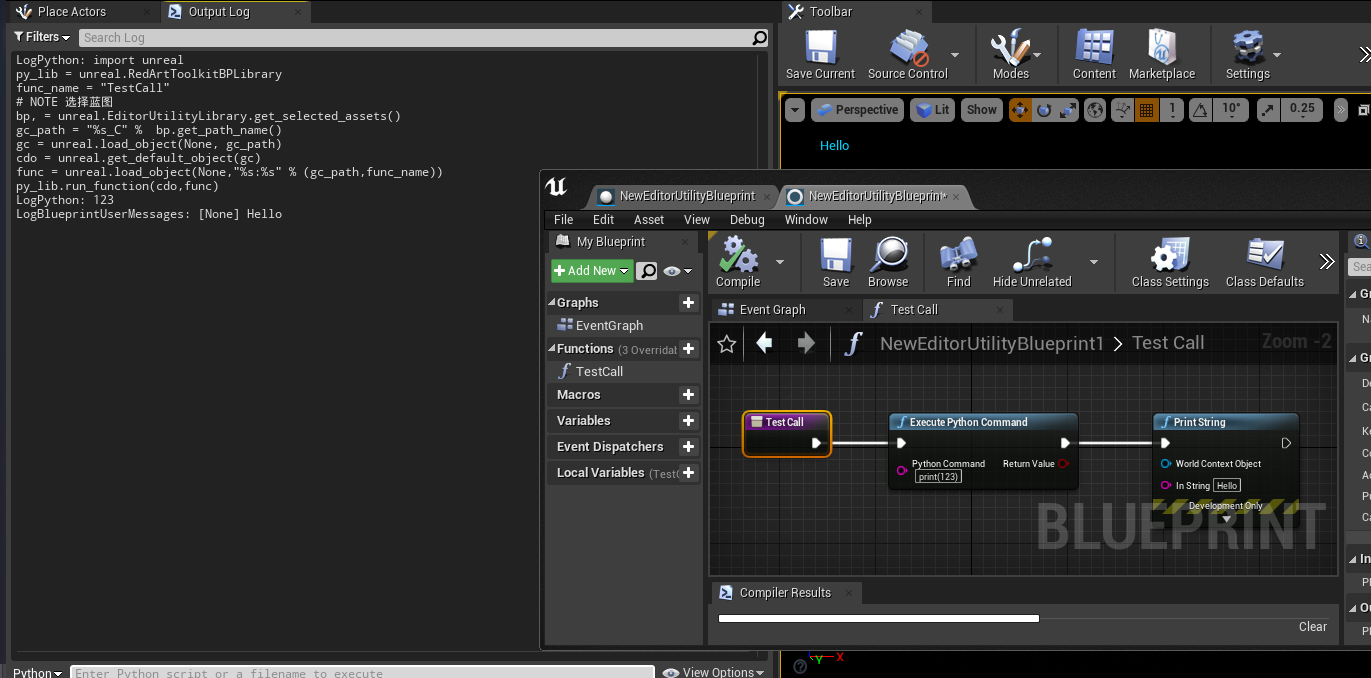Screen dimensions: 1371x678
Task: Toggle surface snapping in the viewport
Action: tap(1123, 110)
